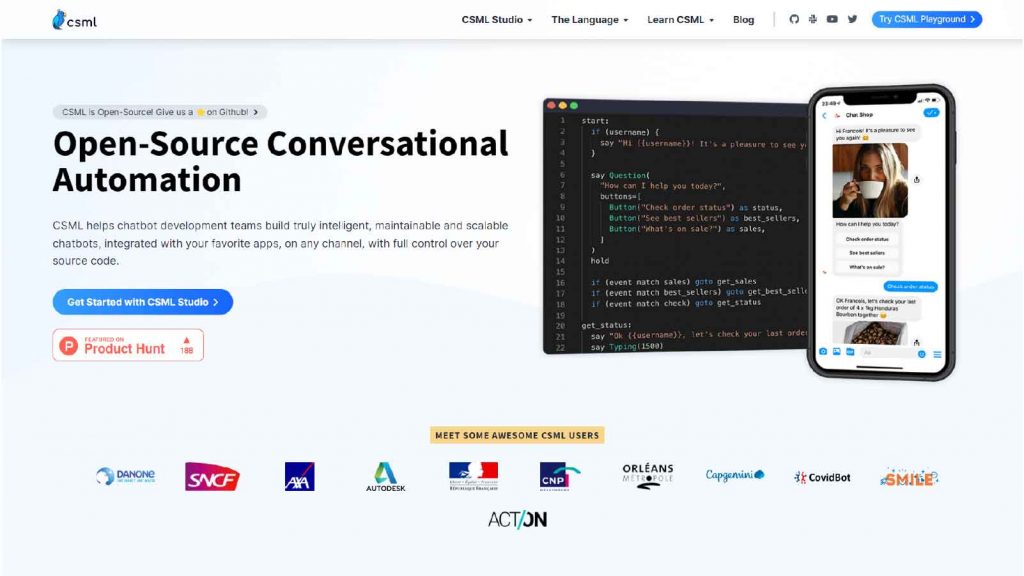Click the Orléans Métropole logo
Image resolution: width=1024 pixels, height=576 pixels.
647,476
